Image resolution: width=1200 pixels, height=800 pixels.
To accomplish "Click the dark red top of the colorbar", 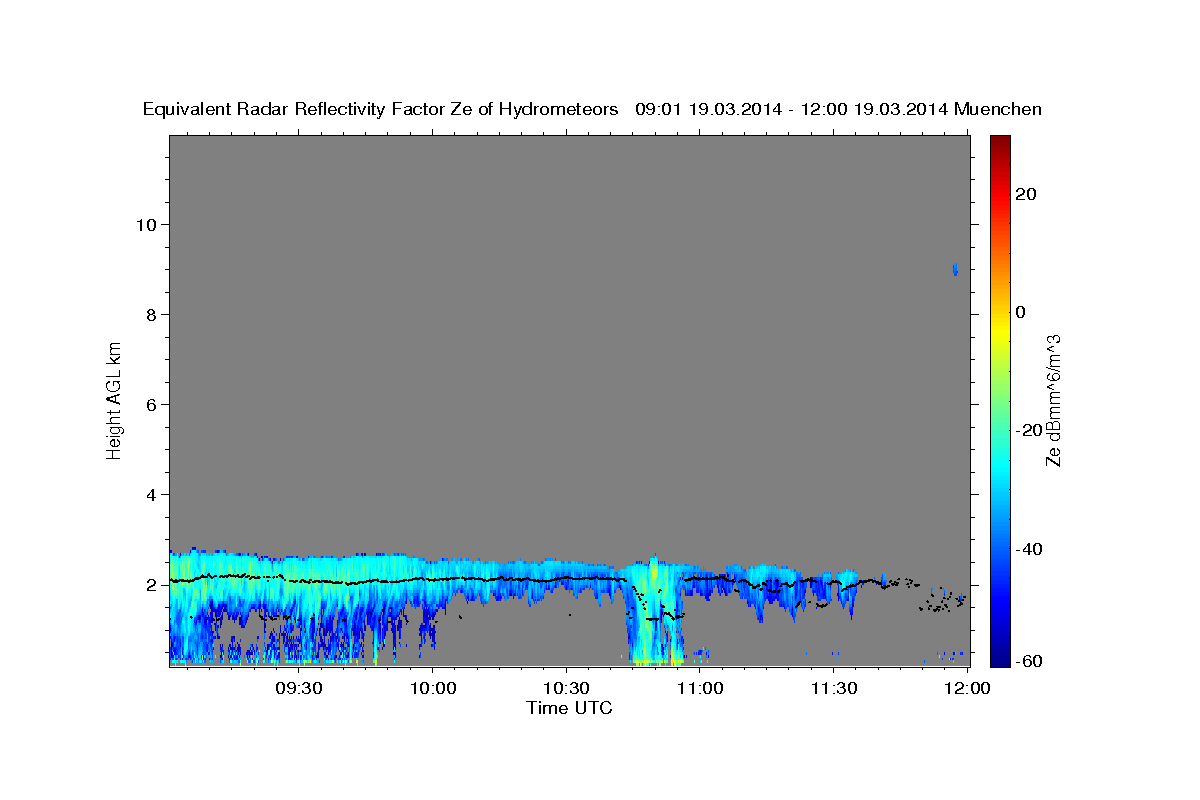I will [x=999, y=145].
